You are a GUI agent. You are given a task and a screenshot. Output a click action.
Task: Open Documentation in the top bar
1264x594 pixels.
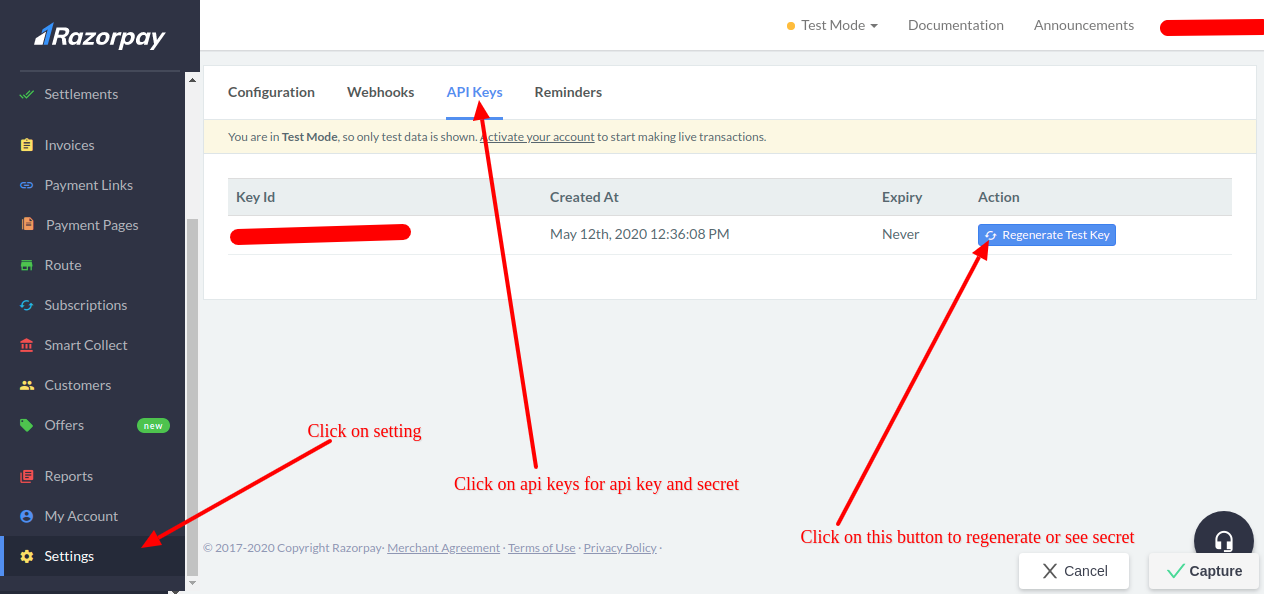coord(956,25)
